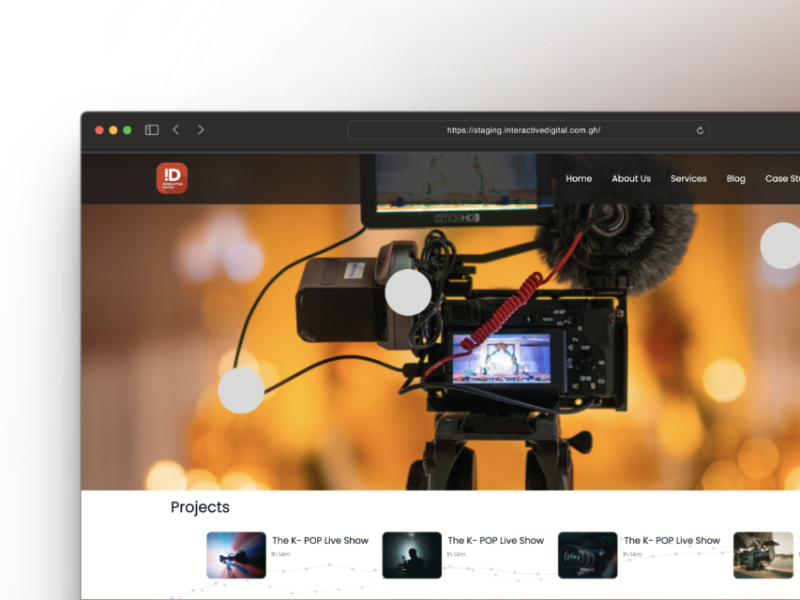Navigate to the About Us page
800x600 pixels.
(x=631, y=179)
